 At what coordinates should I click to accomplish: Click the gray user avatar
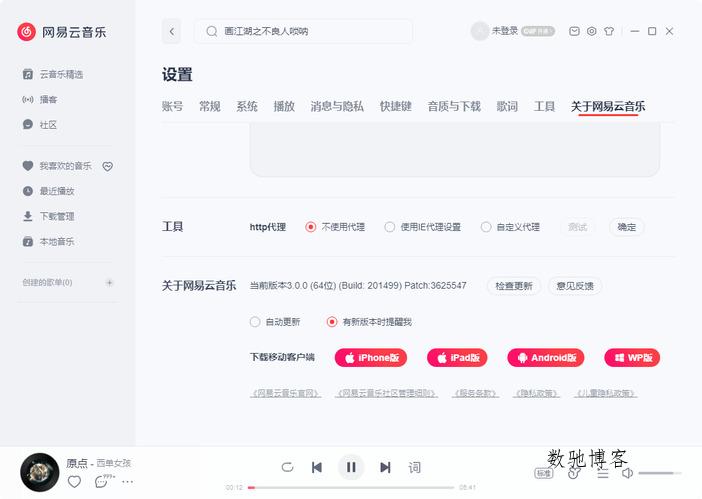point(479,31)
